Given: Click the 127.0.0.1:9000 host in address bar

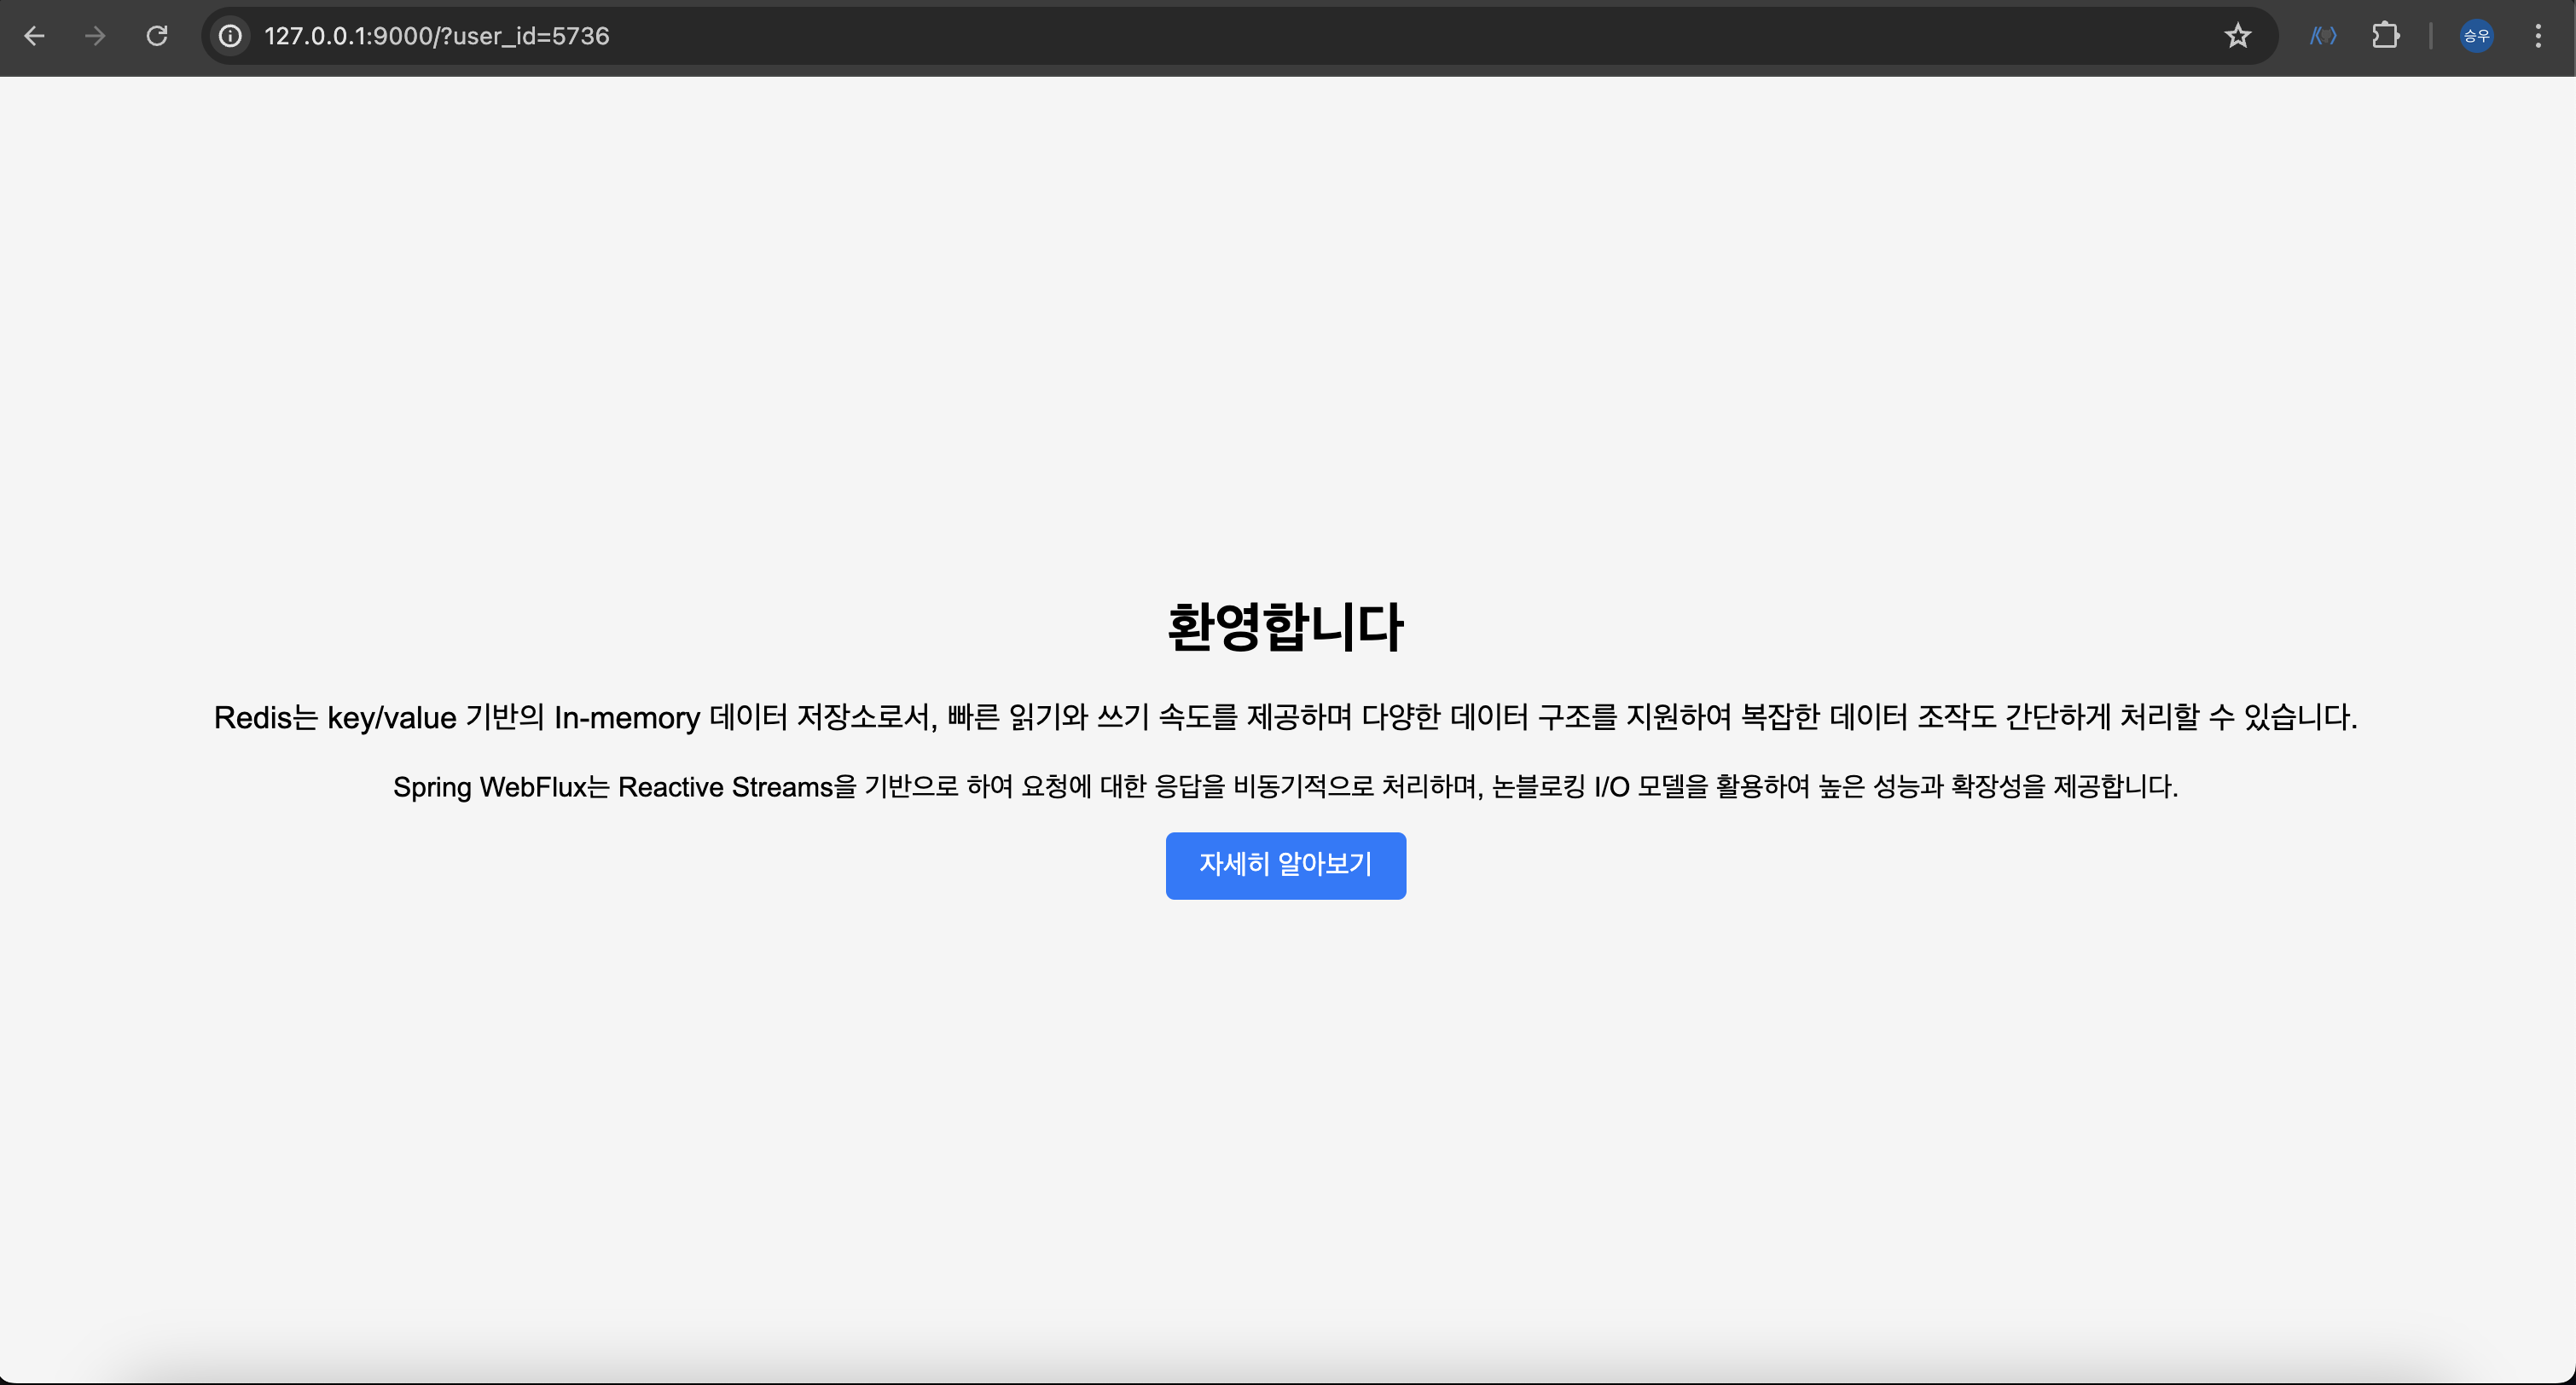Looking at the screenshot, I should click(347, 36).
